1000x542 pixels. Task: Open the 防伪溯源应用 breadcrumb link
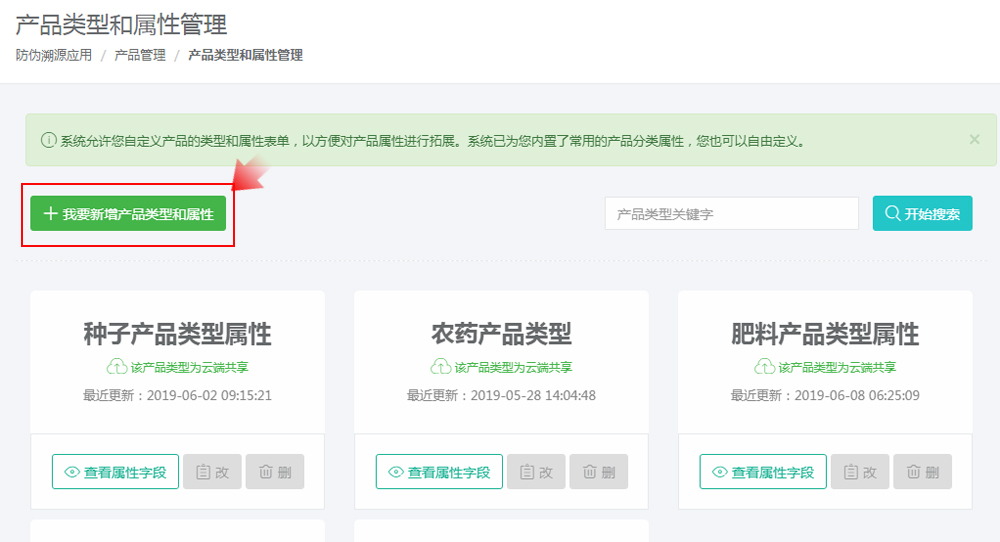click(x=54, y=55)
